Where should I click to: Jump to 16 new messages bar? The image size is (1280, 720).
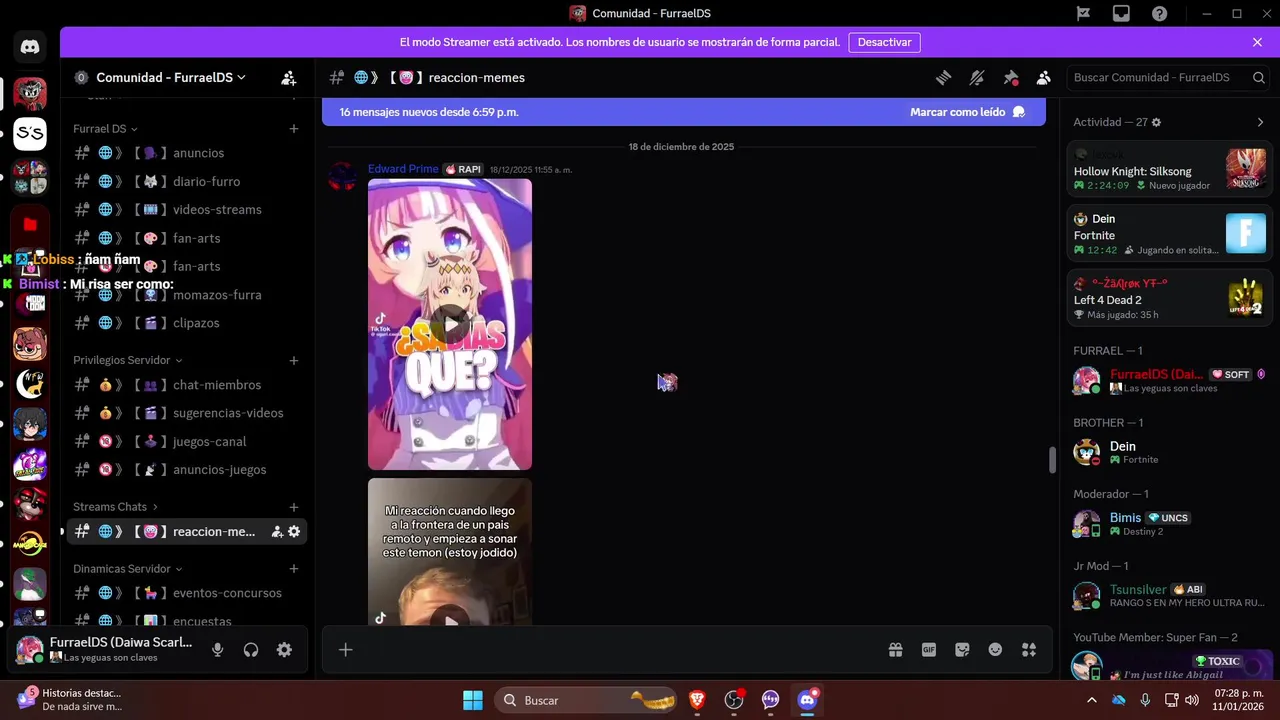pyautogui.click(x=684, y=112)
